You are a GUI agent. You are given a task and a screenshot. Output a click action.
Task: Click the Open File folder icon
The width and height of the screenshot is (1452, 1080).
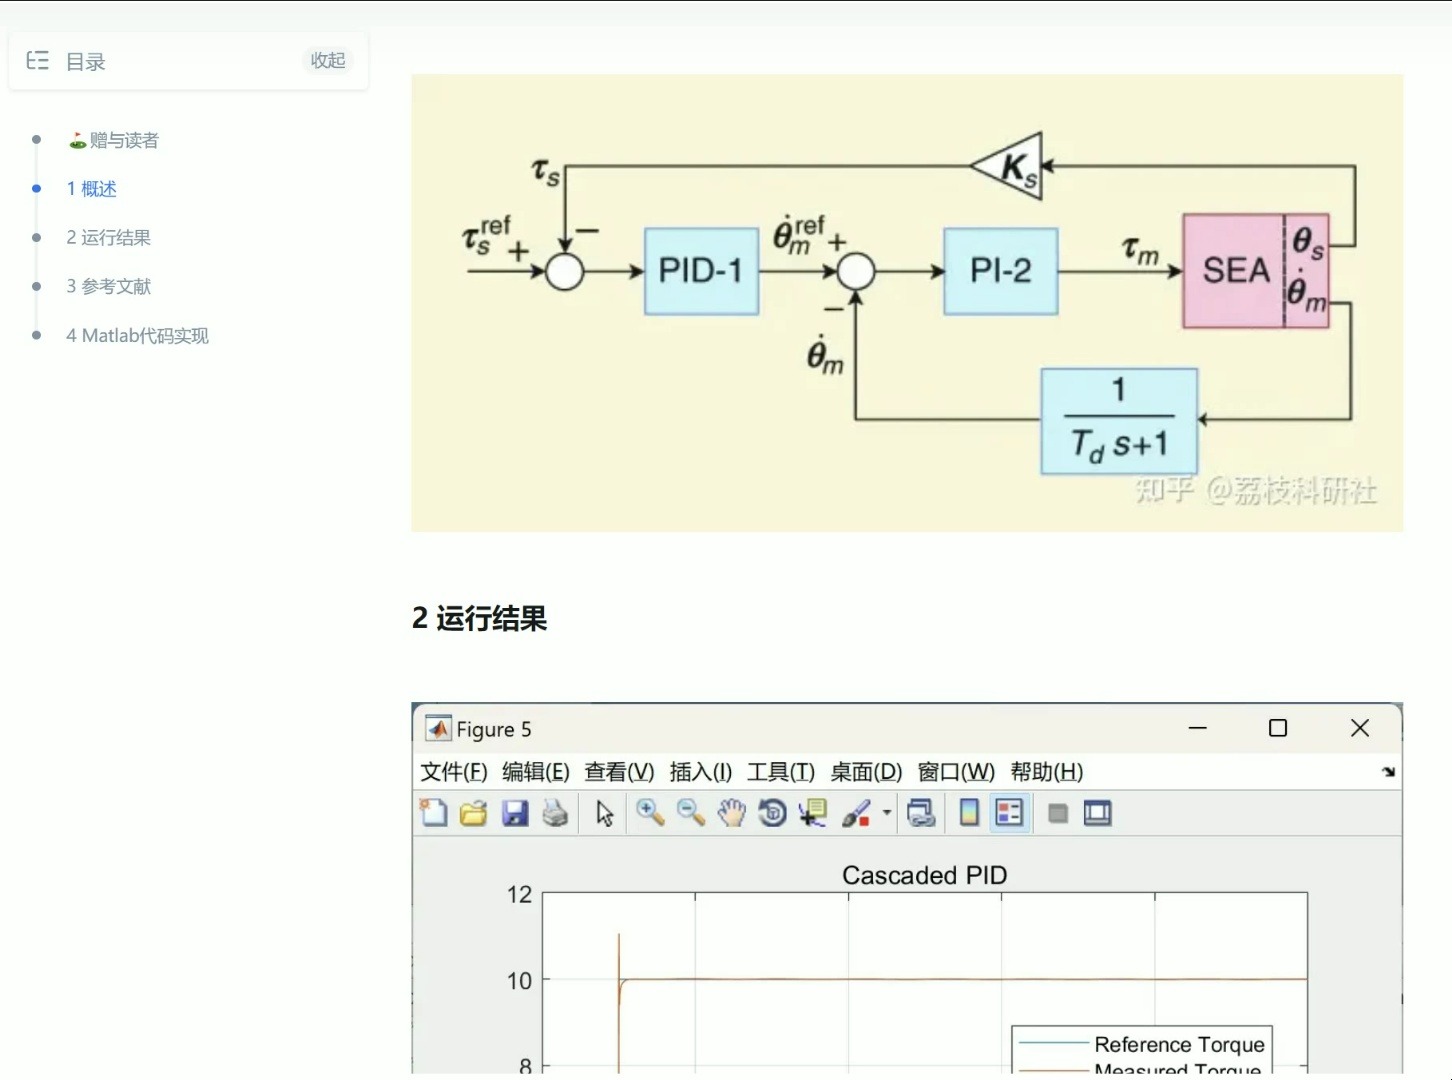[x=474, y=813]
